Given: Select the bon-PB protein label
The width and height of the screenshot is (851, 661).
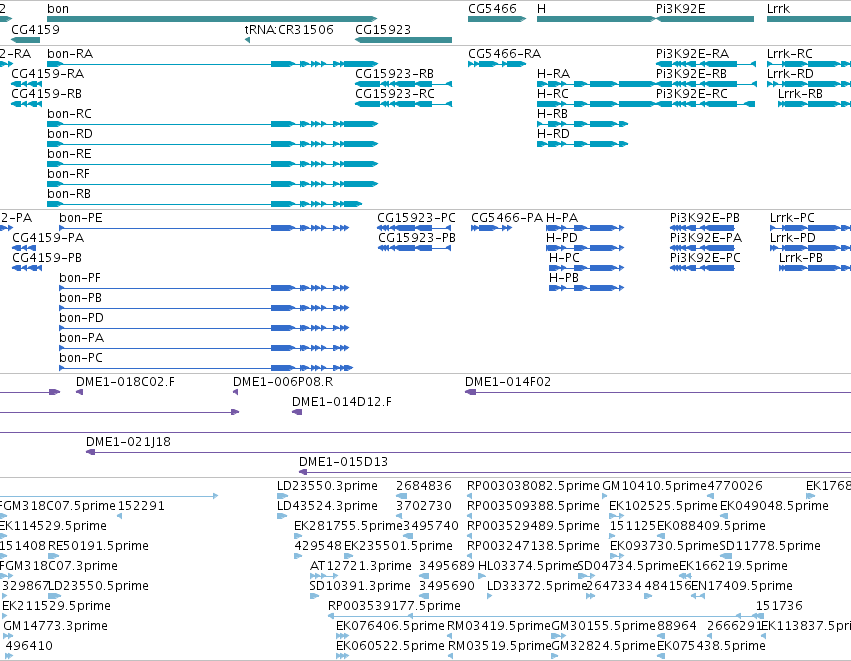Looking at the screenshot, I should point(81,298).
